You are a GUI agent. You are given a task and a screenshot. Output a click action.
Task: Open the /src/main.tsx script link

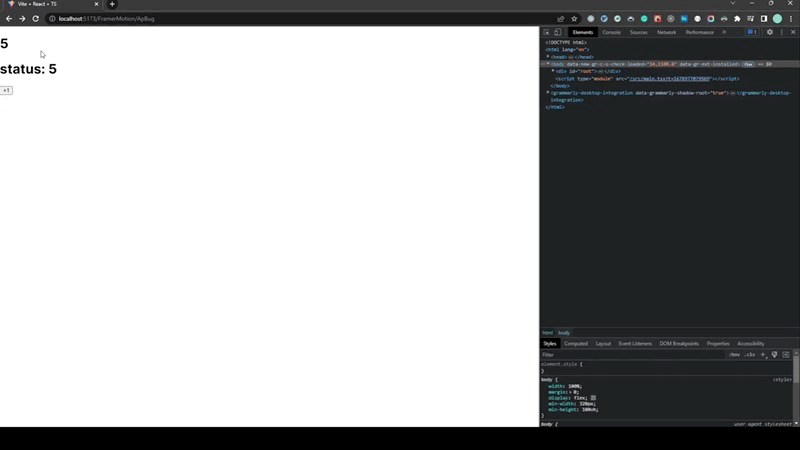(669, 79)
